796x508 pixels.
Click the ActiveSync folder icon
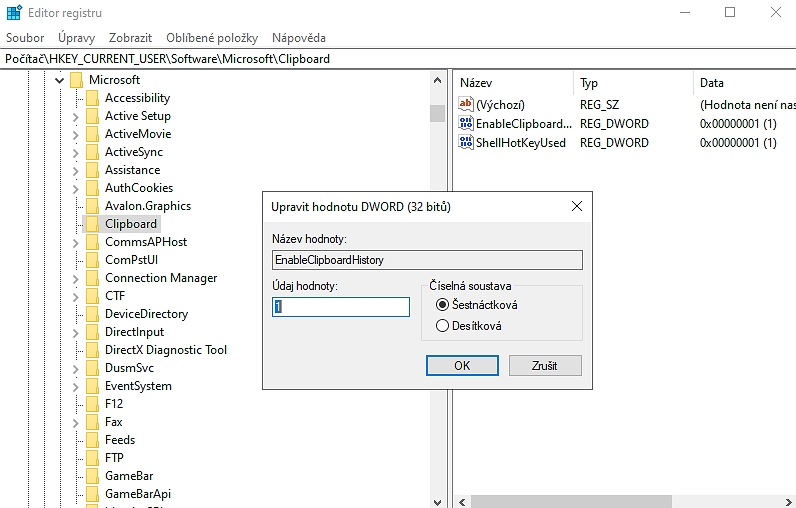point(92,152)
